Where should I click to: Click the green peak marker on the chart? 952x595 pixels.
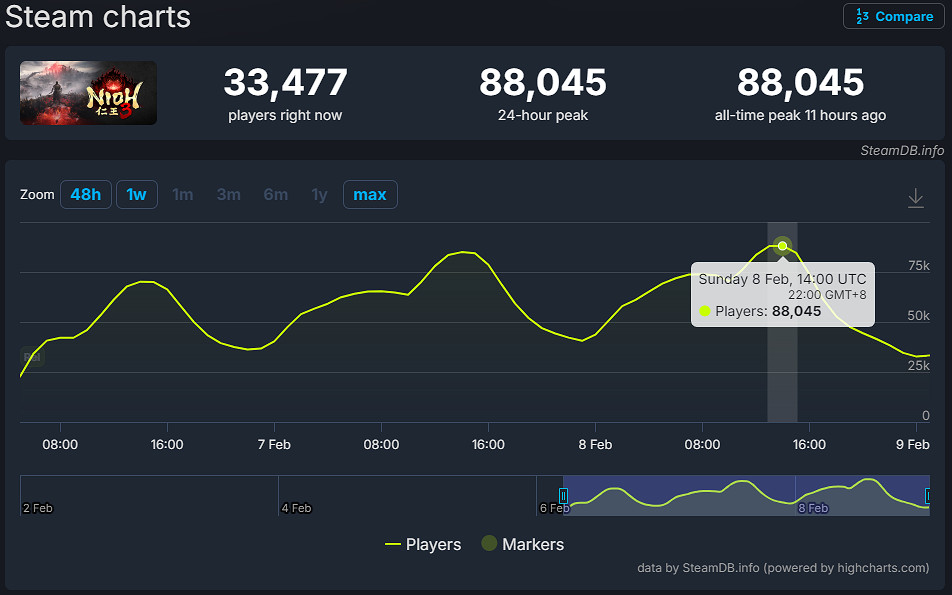tap(782, 246)
